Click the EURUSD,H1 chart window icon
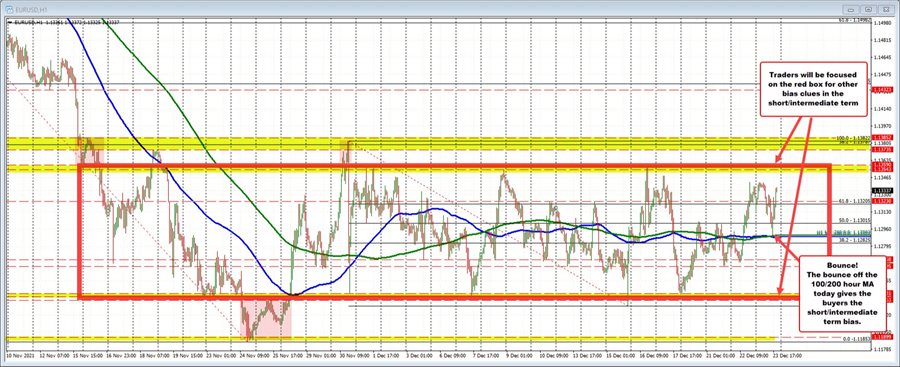The image size is (900, 367). (x=9, y=9)
